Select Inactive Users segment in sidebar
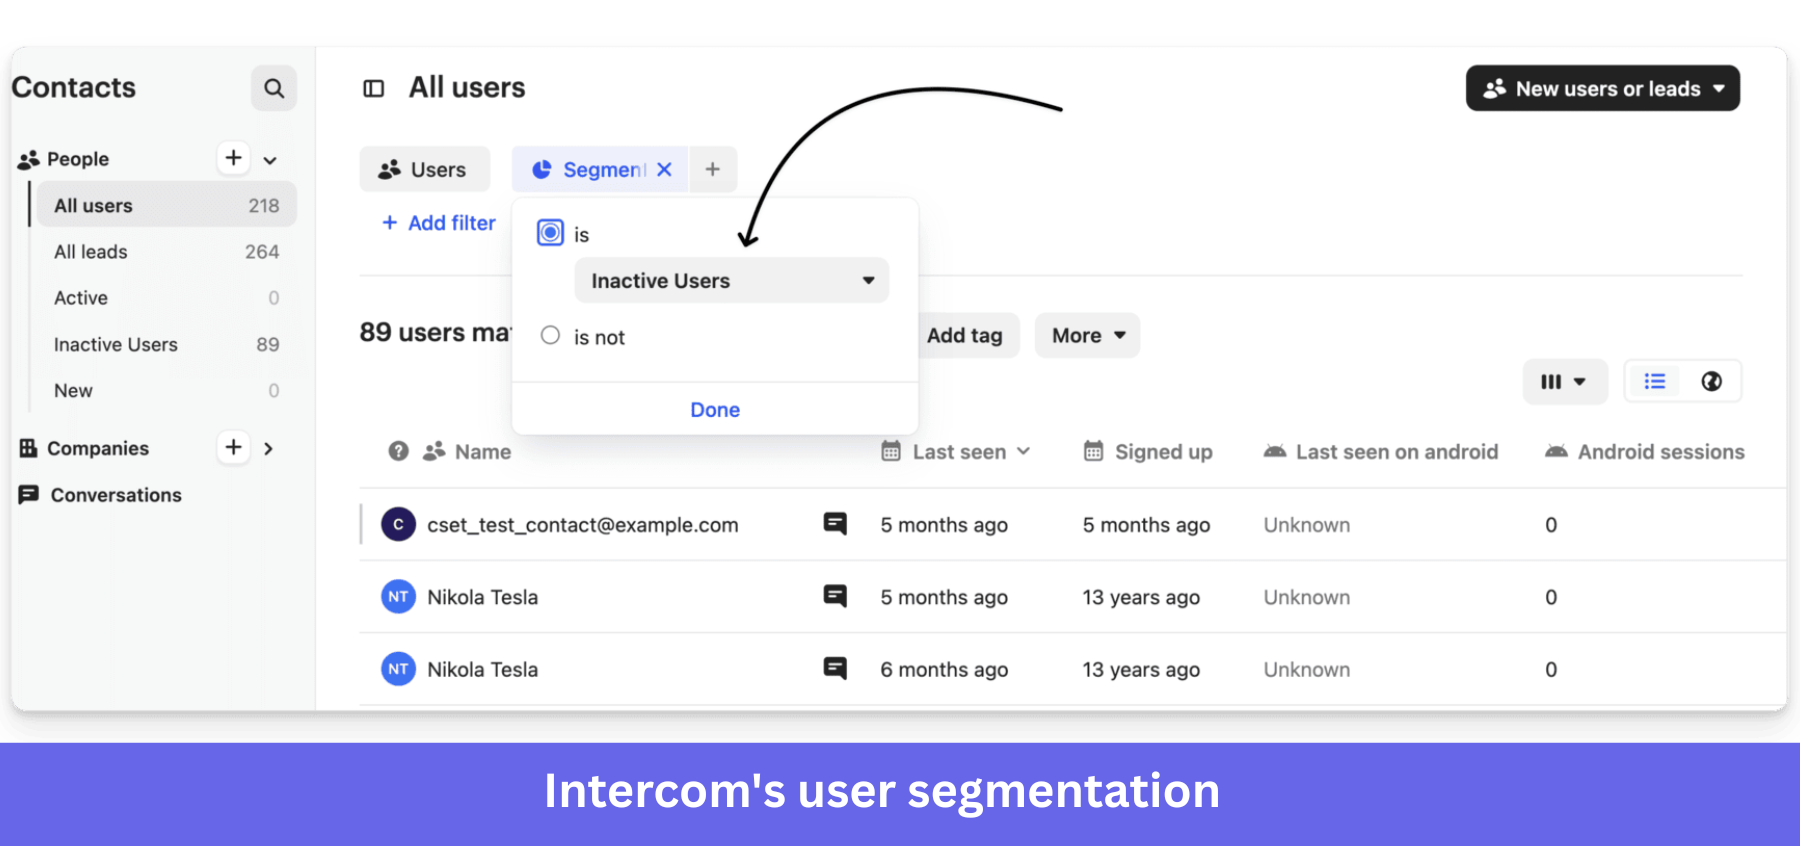Image resolution: width=1800 pixels, height=846 pixels. tap(166, 344)
